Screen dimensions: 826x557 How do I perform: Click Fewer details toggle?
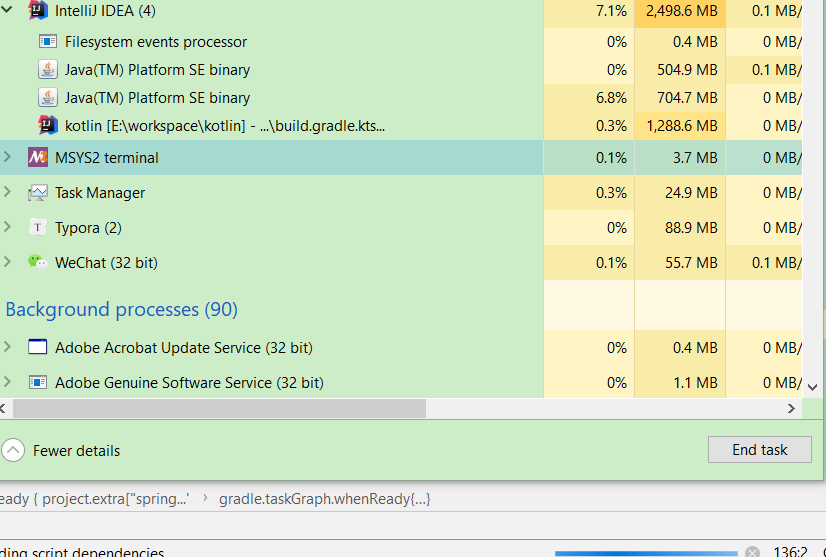pos(61,451)
